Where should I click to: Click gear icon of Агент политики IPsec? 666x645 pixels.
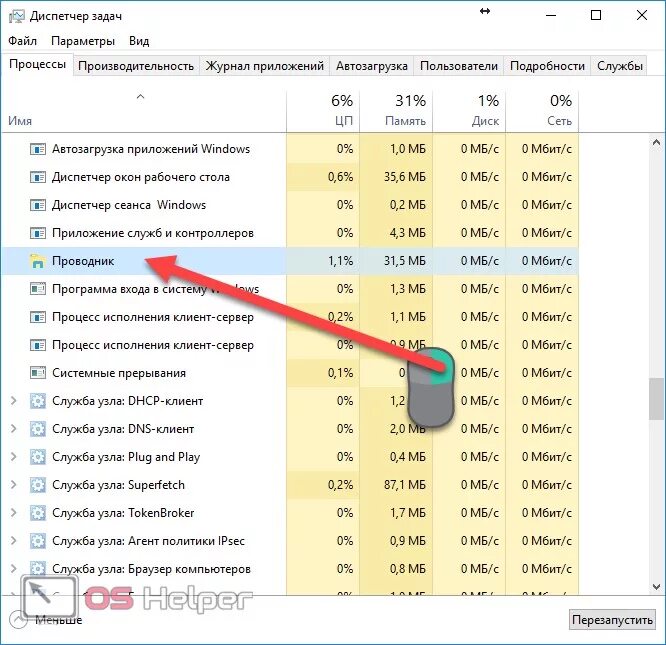point(38,541)
